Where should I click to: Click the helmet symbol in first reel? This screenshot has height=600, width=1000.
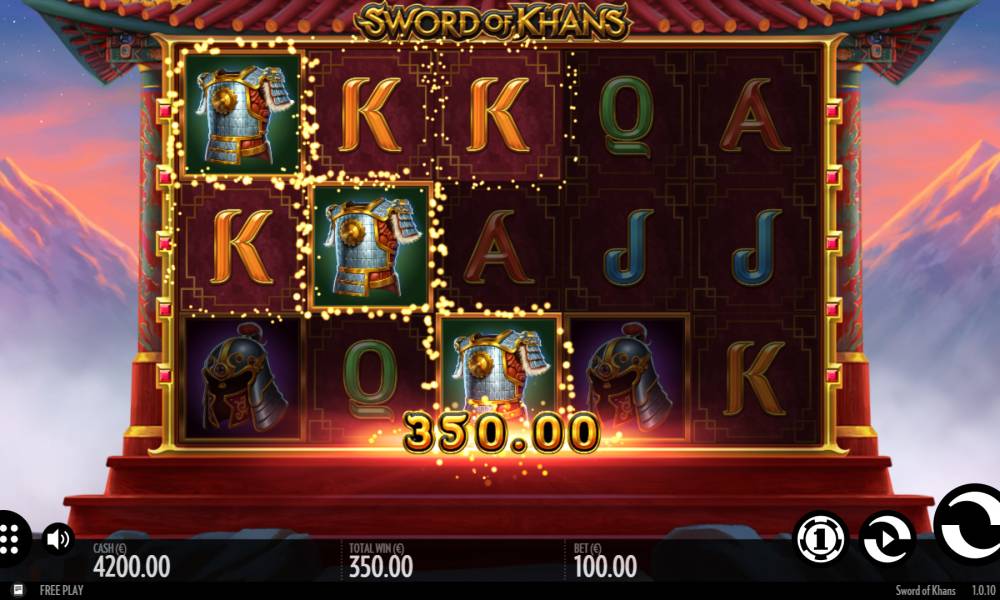(x=242, y=376)
